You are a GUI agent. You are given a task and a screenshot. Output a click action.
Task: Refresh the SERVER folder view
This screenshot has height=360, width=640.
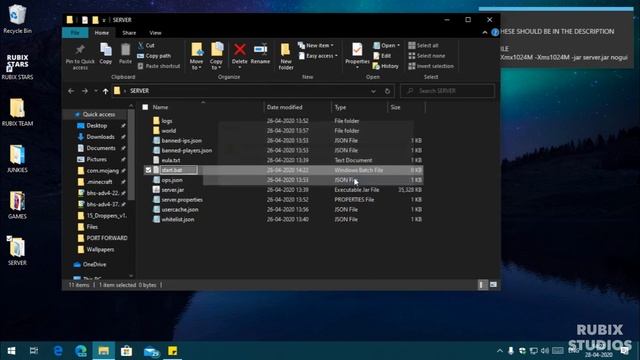point(387,91)
